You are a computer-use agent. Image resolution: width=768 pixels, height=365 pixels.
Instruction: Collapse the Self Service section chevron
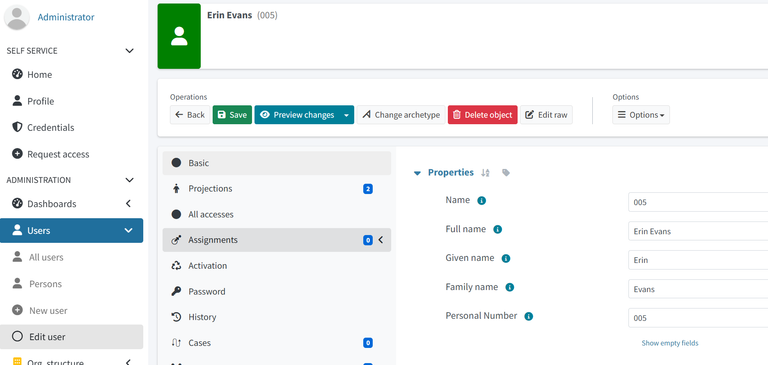(129, 51)
